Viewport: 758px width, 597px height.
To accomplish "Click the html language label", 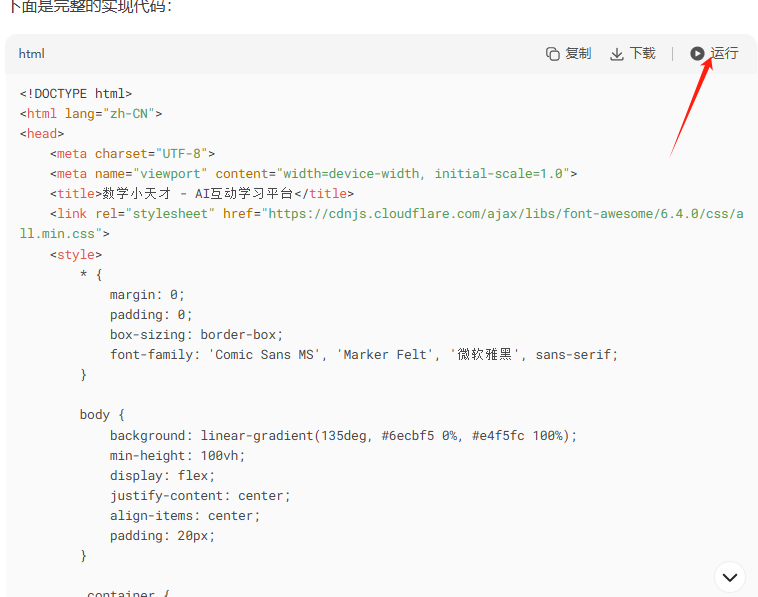I will (31, 54).
